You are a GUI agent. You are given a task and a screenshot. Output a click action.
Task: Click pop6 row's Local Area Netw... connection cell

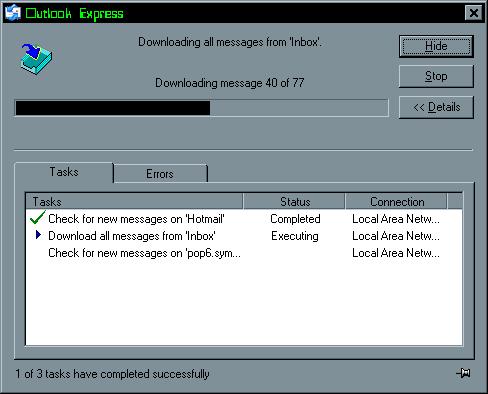[396, 253]
